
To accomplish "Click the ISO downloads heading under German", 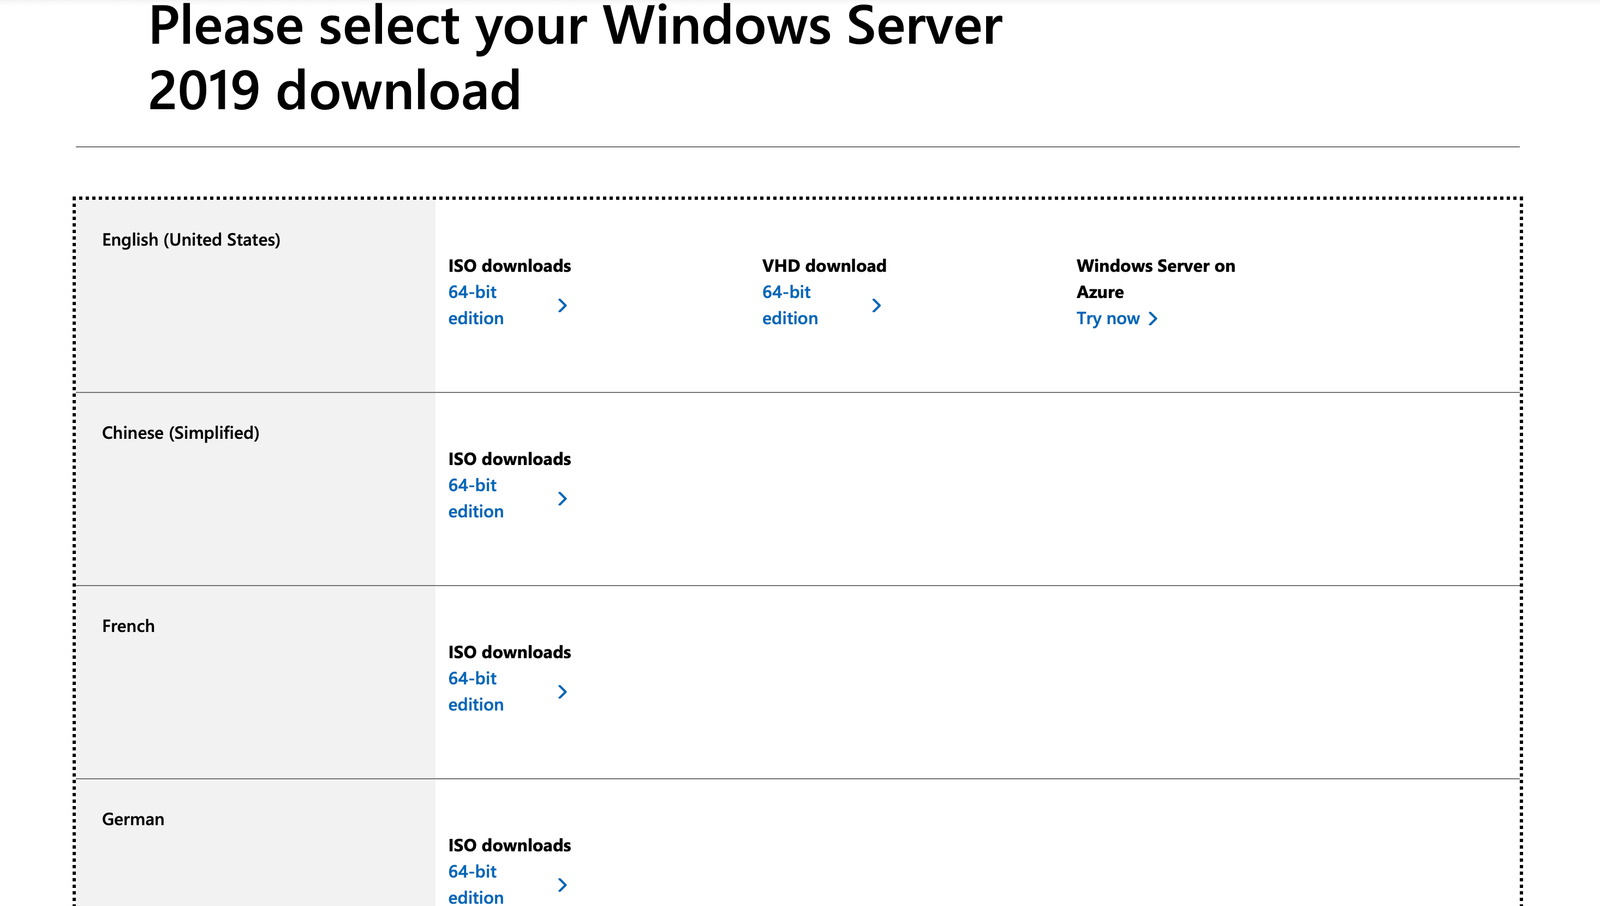I will 509,845.
